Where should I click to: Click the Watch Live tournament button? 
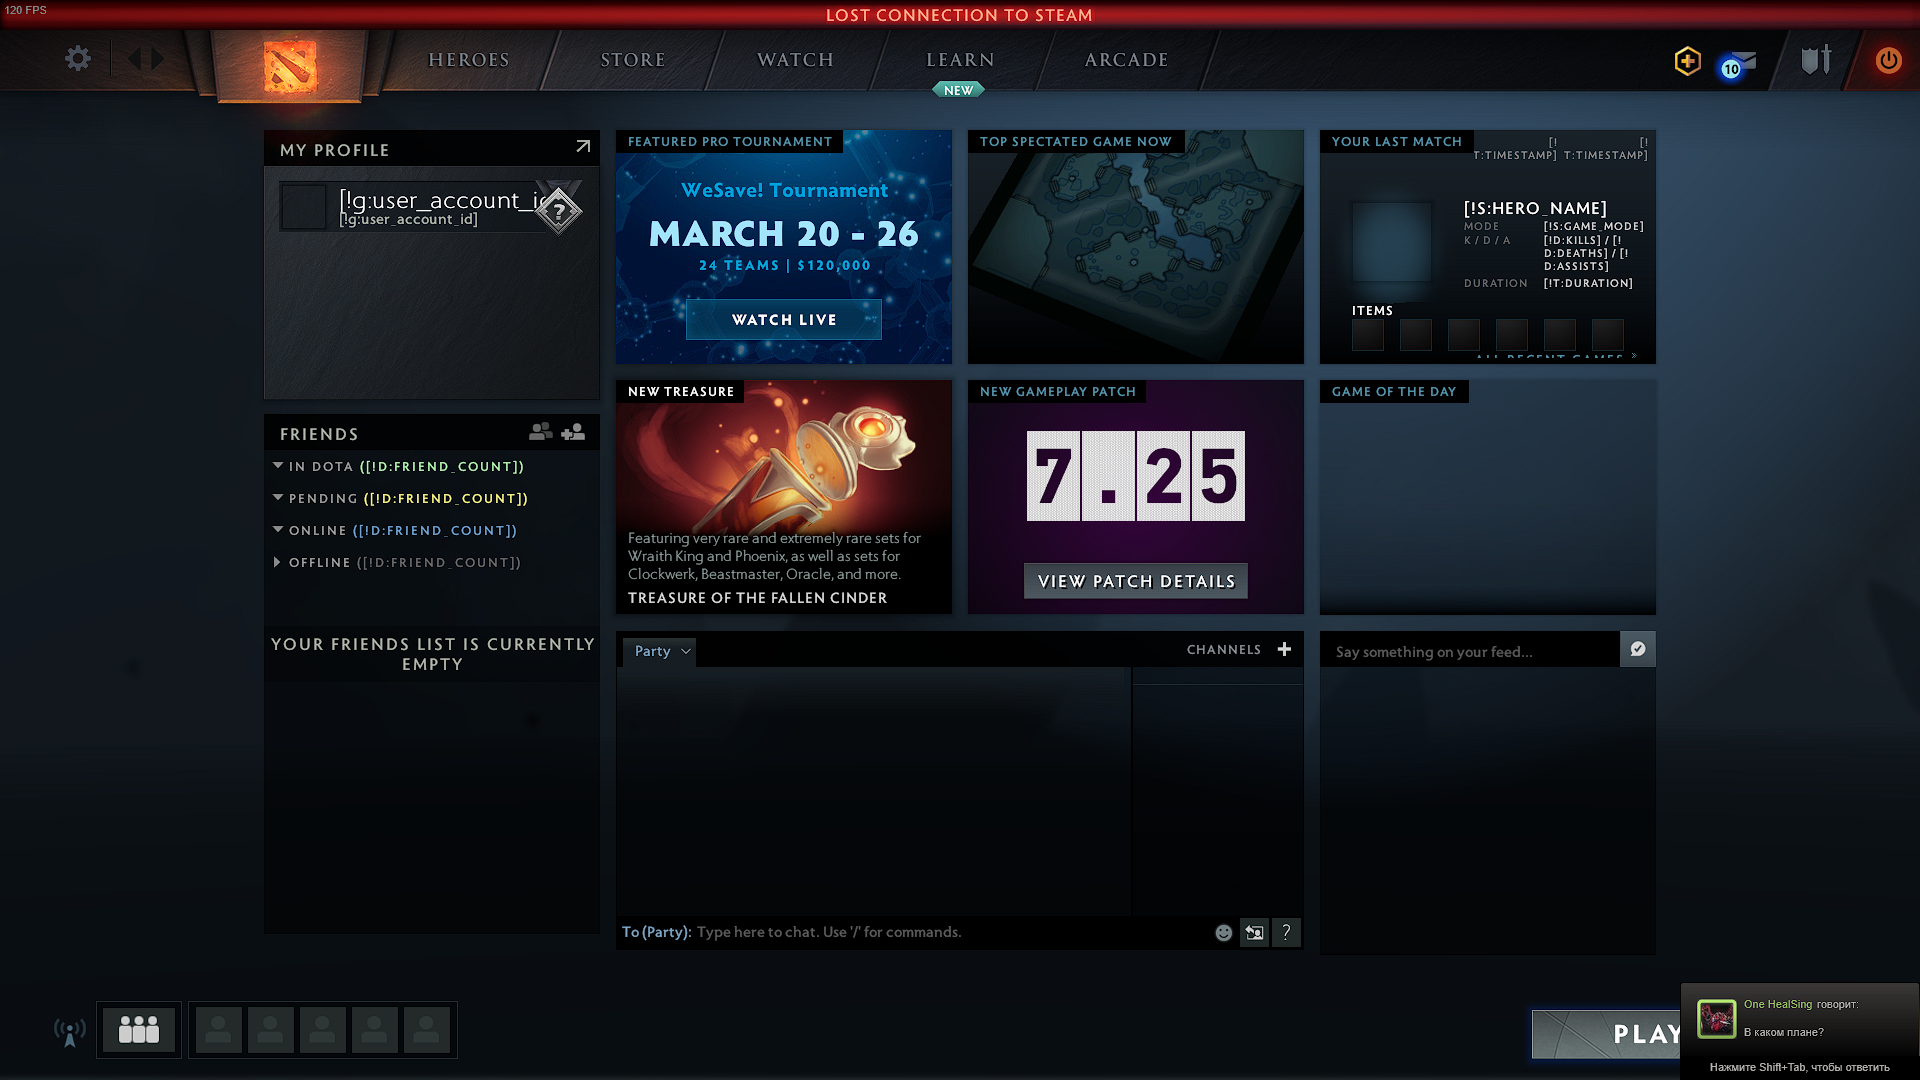click(x=784, y=319)
